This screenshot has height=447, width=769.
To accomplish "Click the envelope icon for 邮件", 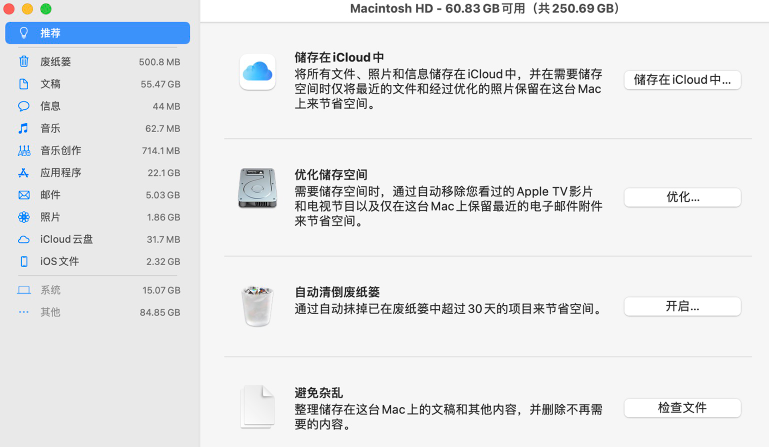I will tap(24, 195).
